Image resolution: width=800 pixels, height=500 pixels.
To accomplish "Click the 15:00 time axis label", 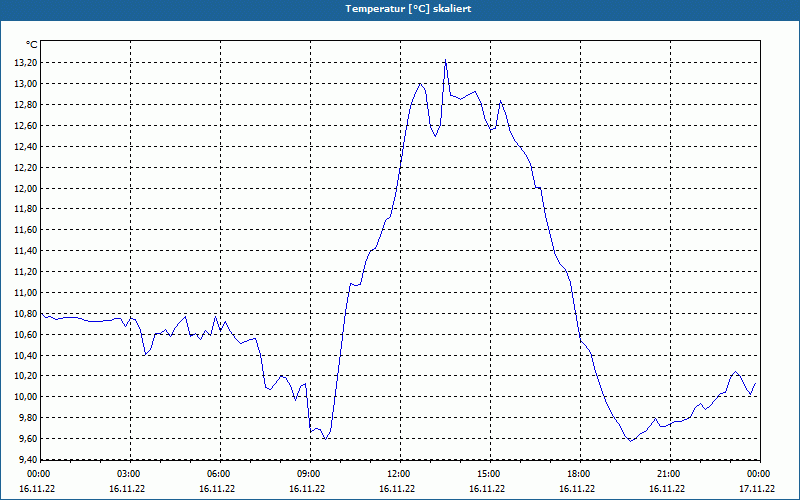I will click(490, 474).
